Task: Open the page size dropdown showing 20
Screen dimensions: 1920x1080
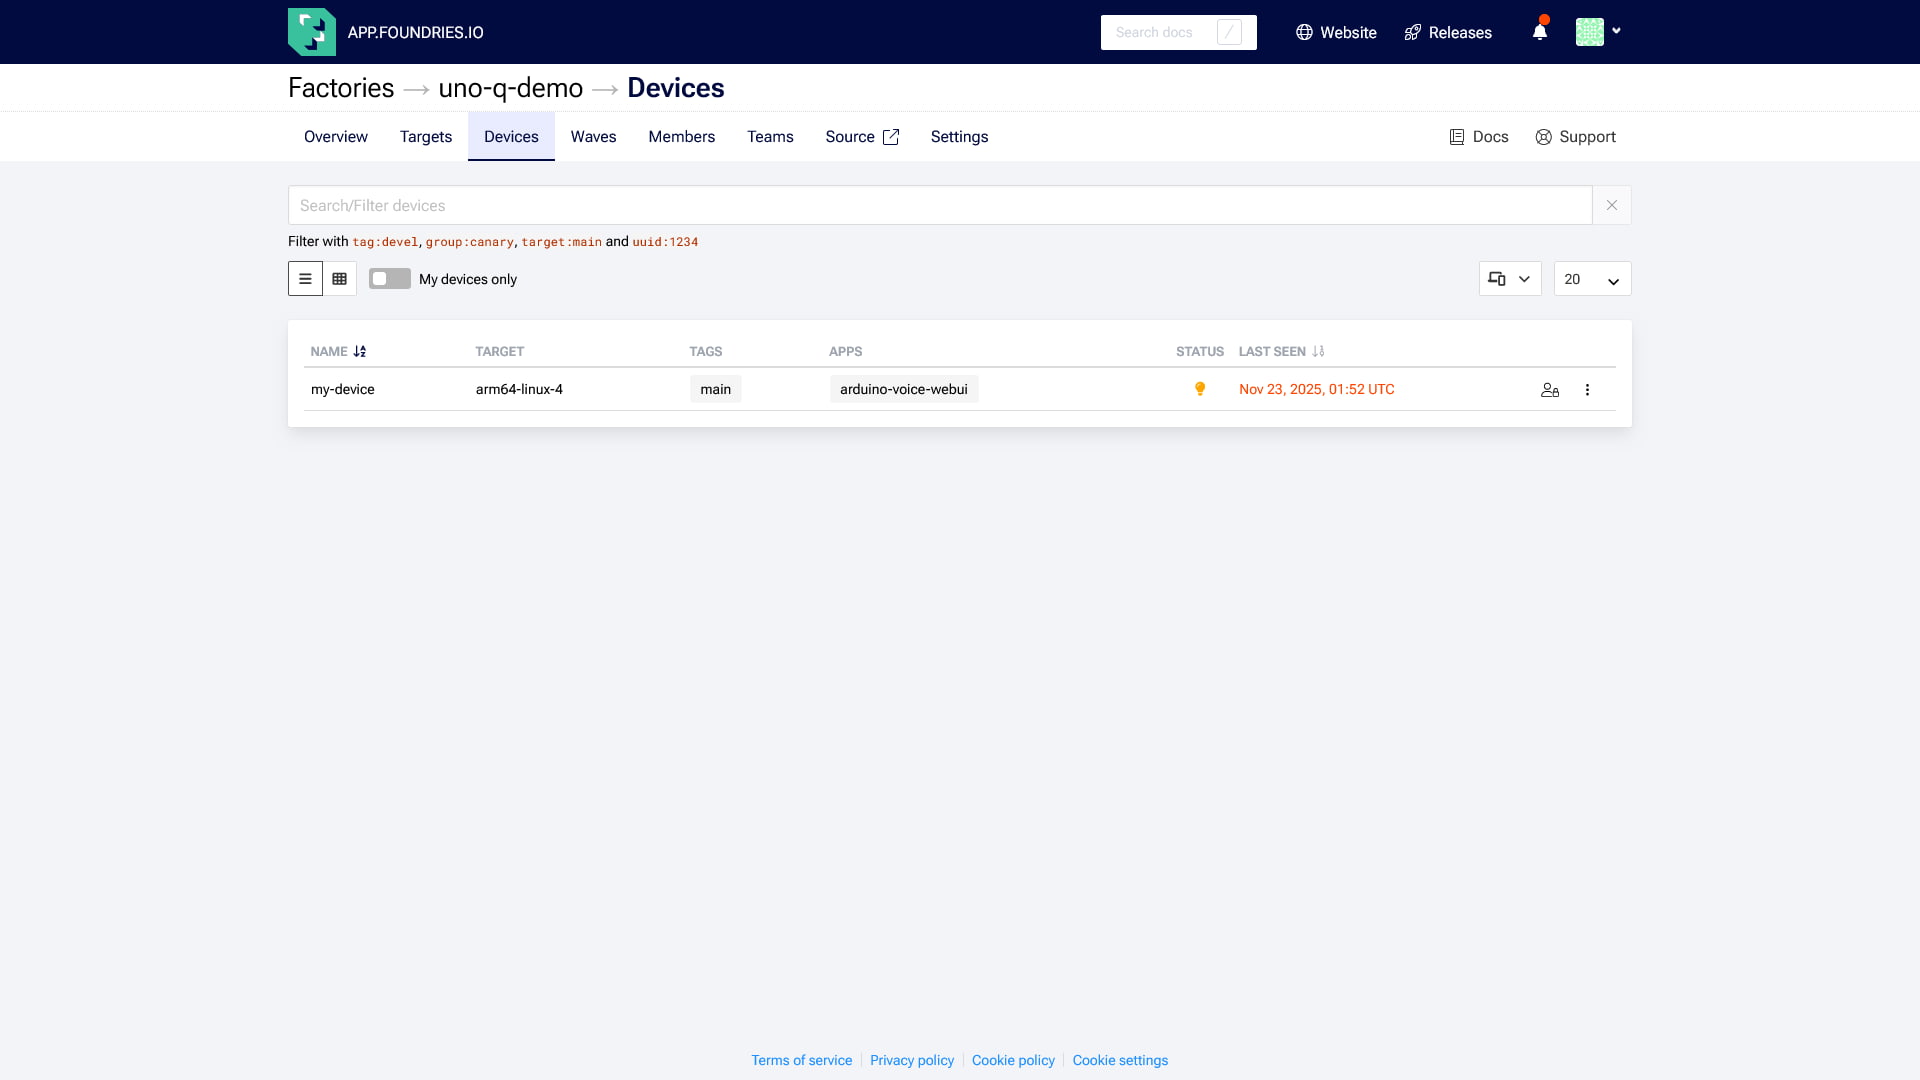Action: click(x=1591, y=279)
